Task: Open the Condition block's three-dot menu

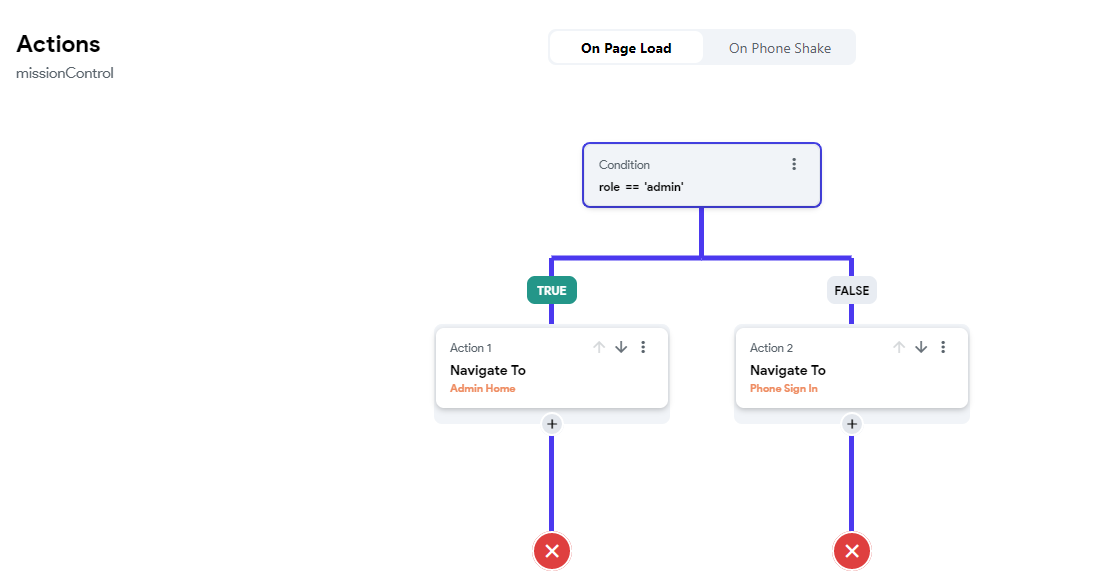Action: pyautogui.click(x=794, y=164)
